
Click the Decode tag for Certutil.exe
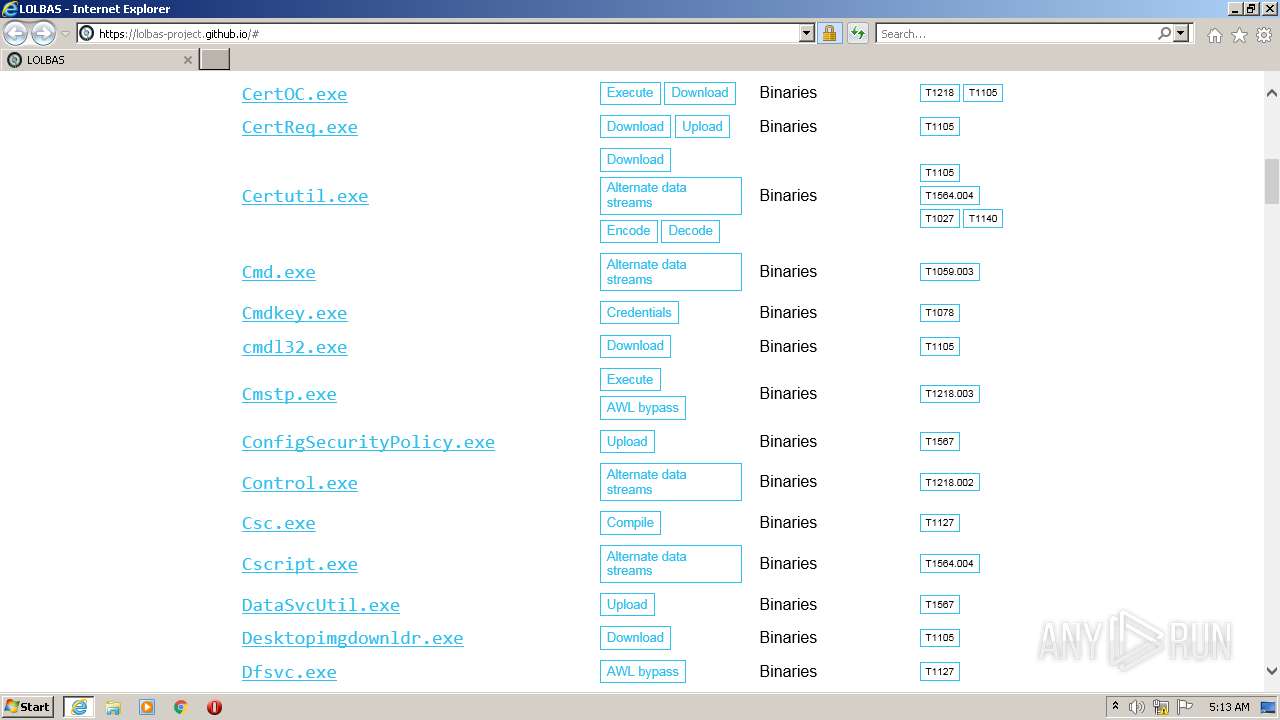(690, 231)
